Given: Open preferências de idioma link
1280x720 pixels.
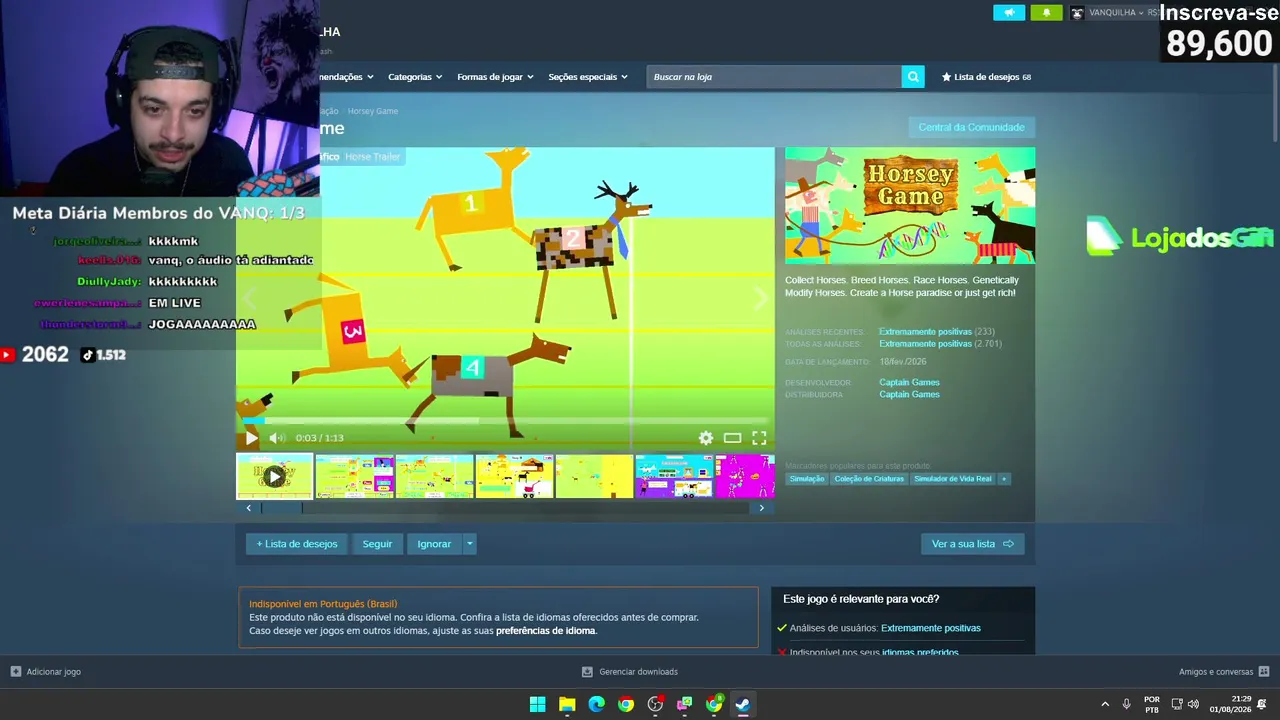Looking at the screenshot, I should click(545, 631).
